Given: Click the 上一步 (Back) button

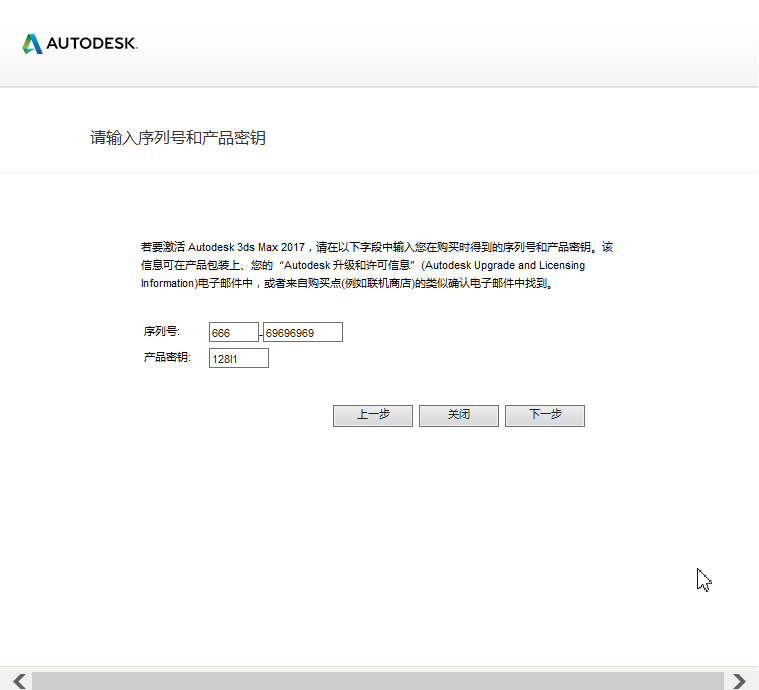Looking at the screenshot, I should pyautogui.click(x=373, y=415).
